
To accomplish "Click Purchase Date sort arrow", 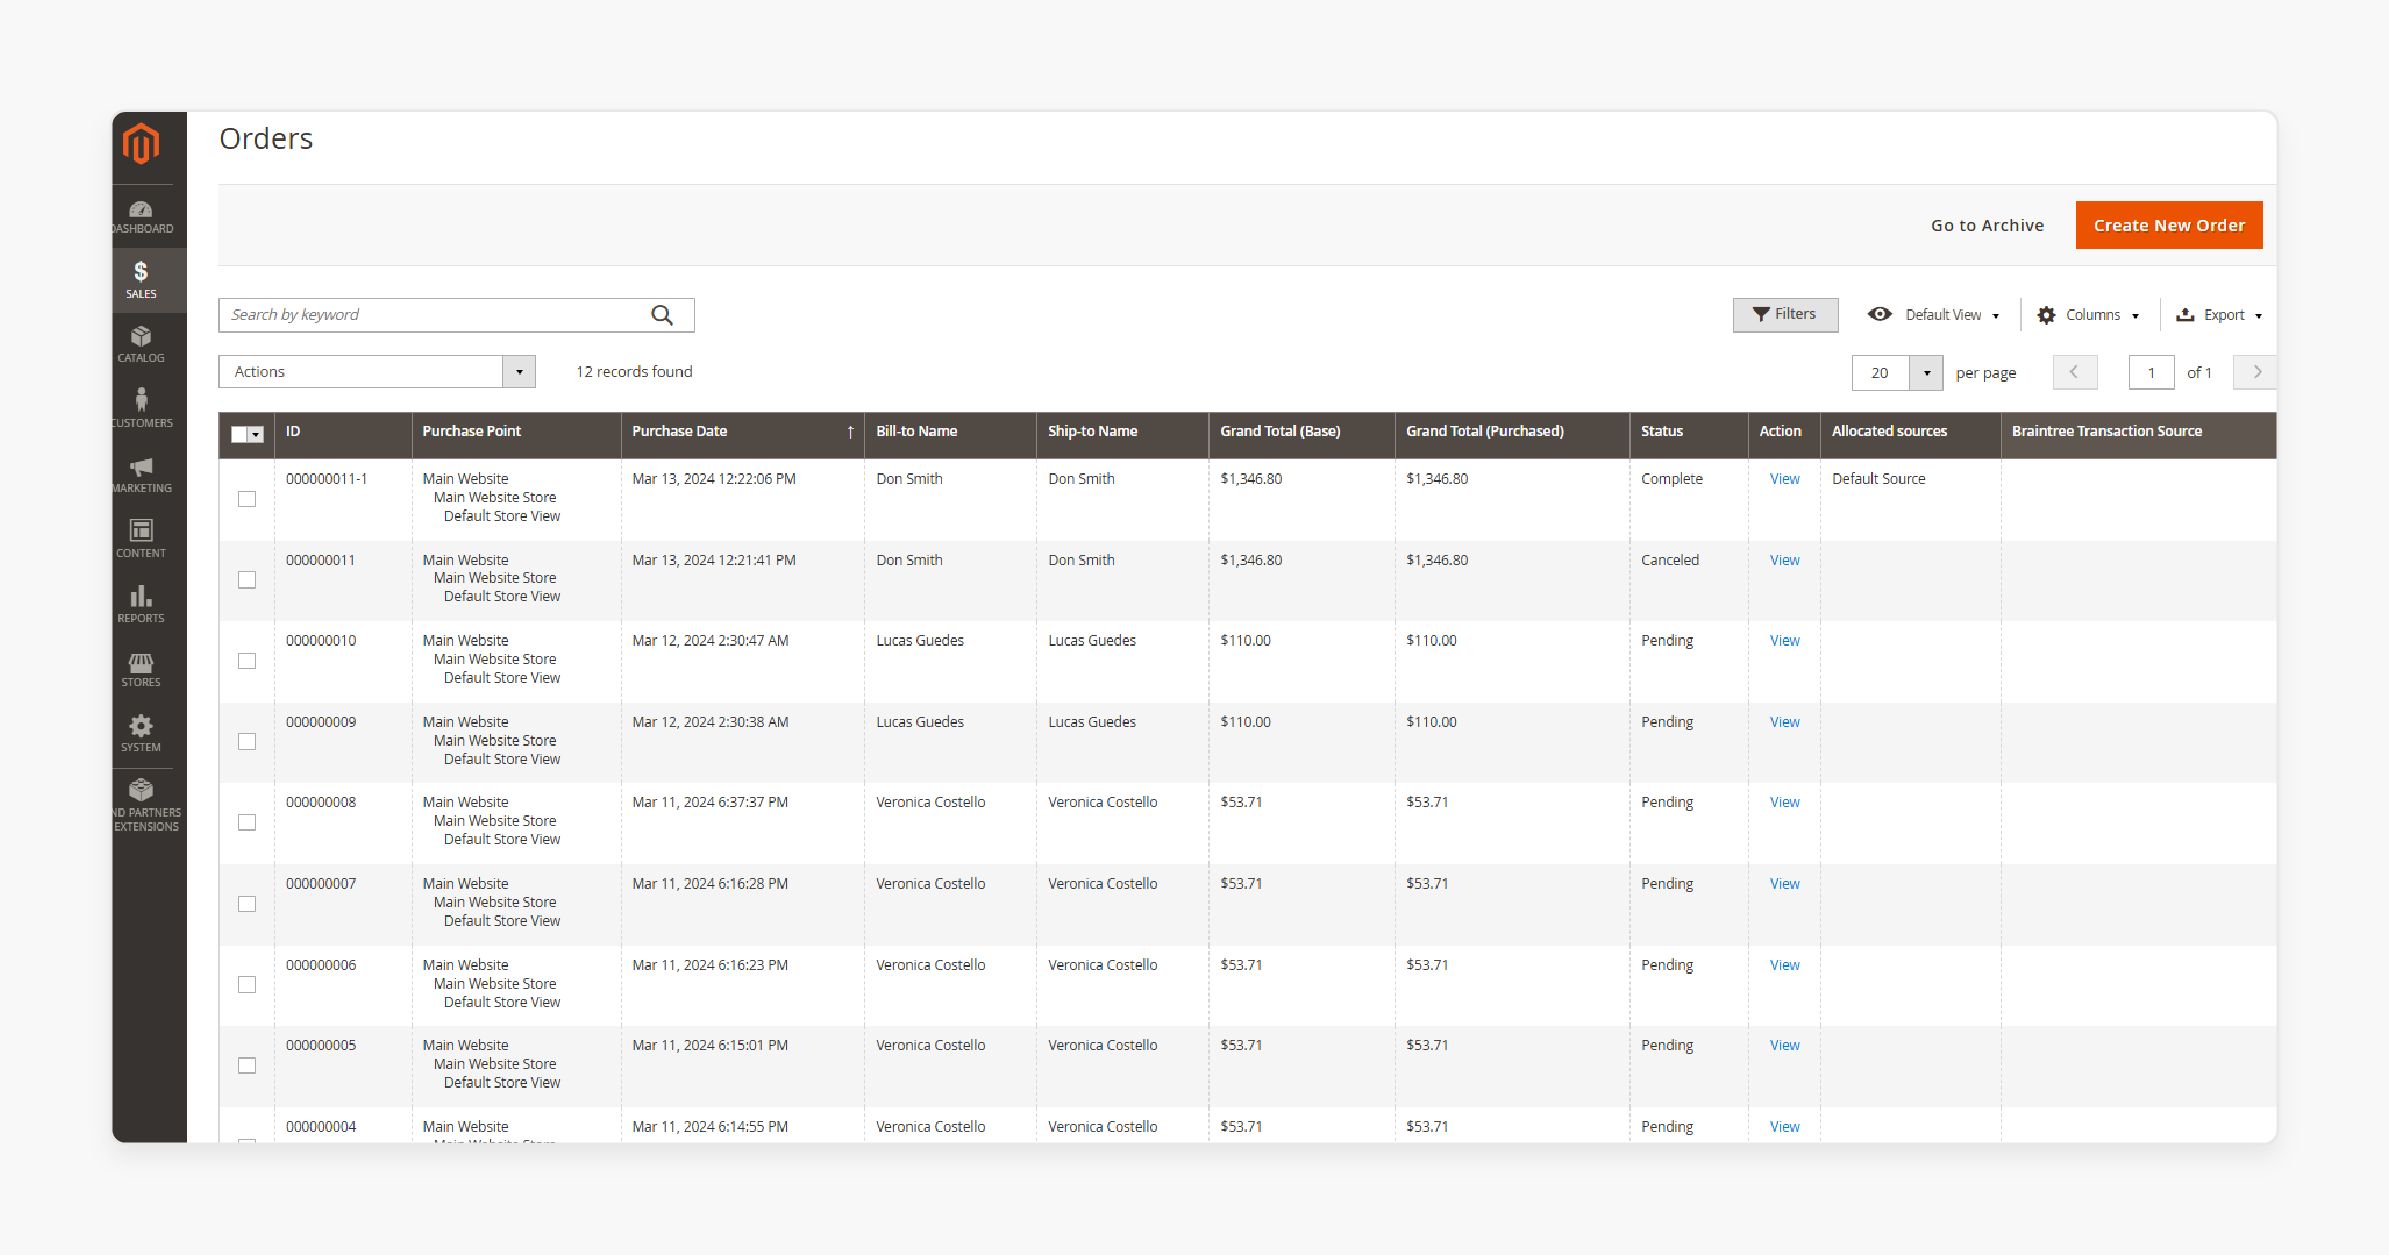I will pyautogui.click(x=850, y=432).
